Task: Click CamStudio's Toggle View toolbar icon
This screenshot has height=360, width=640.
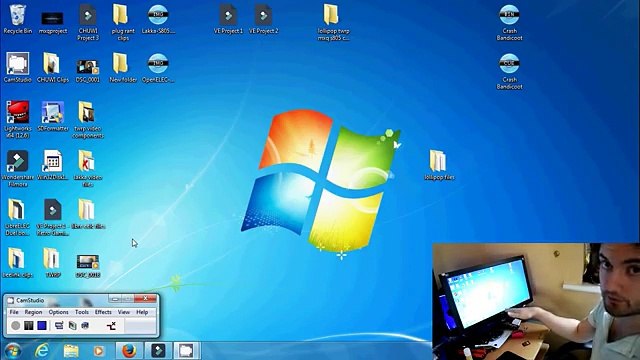Action: [x=59, y=325]
